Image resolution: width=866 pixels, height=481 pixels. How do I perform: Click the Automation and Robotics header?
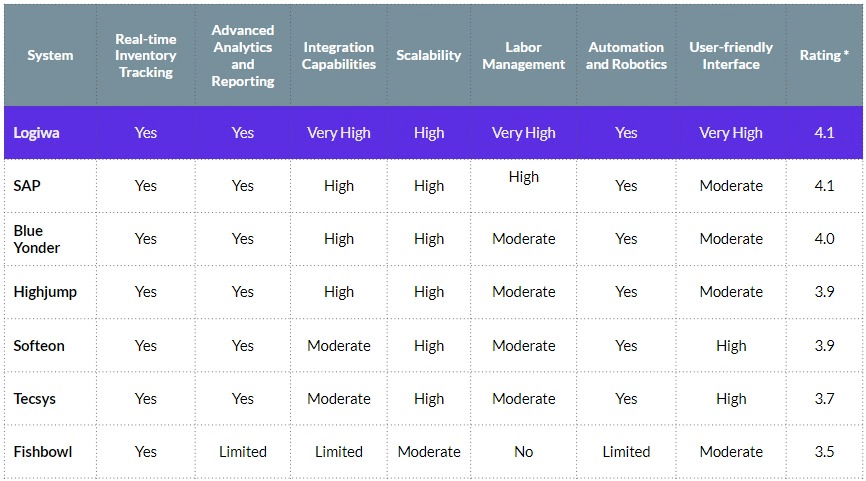626,55
